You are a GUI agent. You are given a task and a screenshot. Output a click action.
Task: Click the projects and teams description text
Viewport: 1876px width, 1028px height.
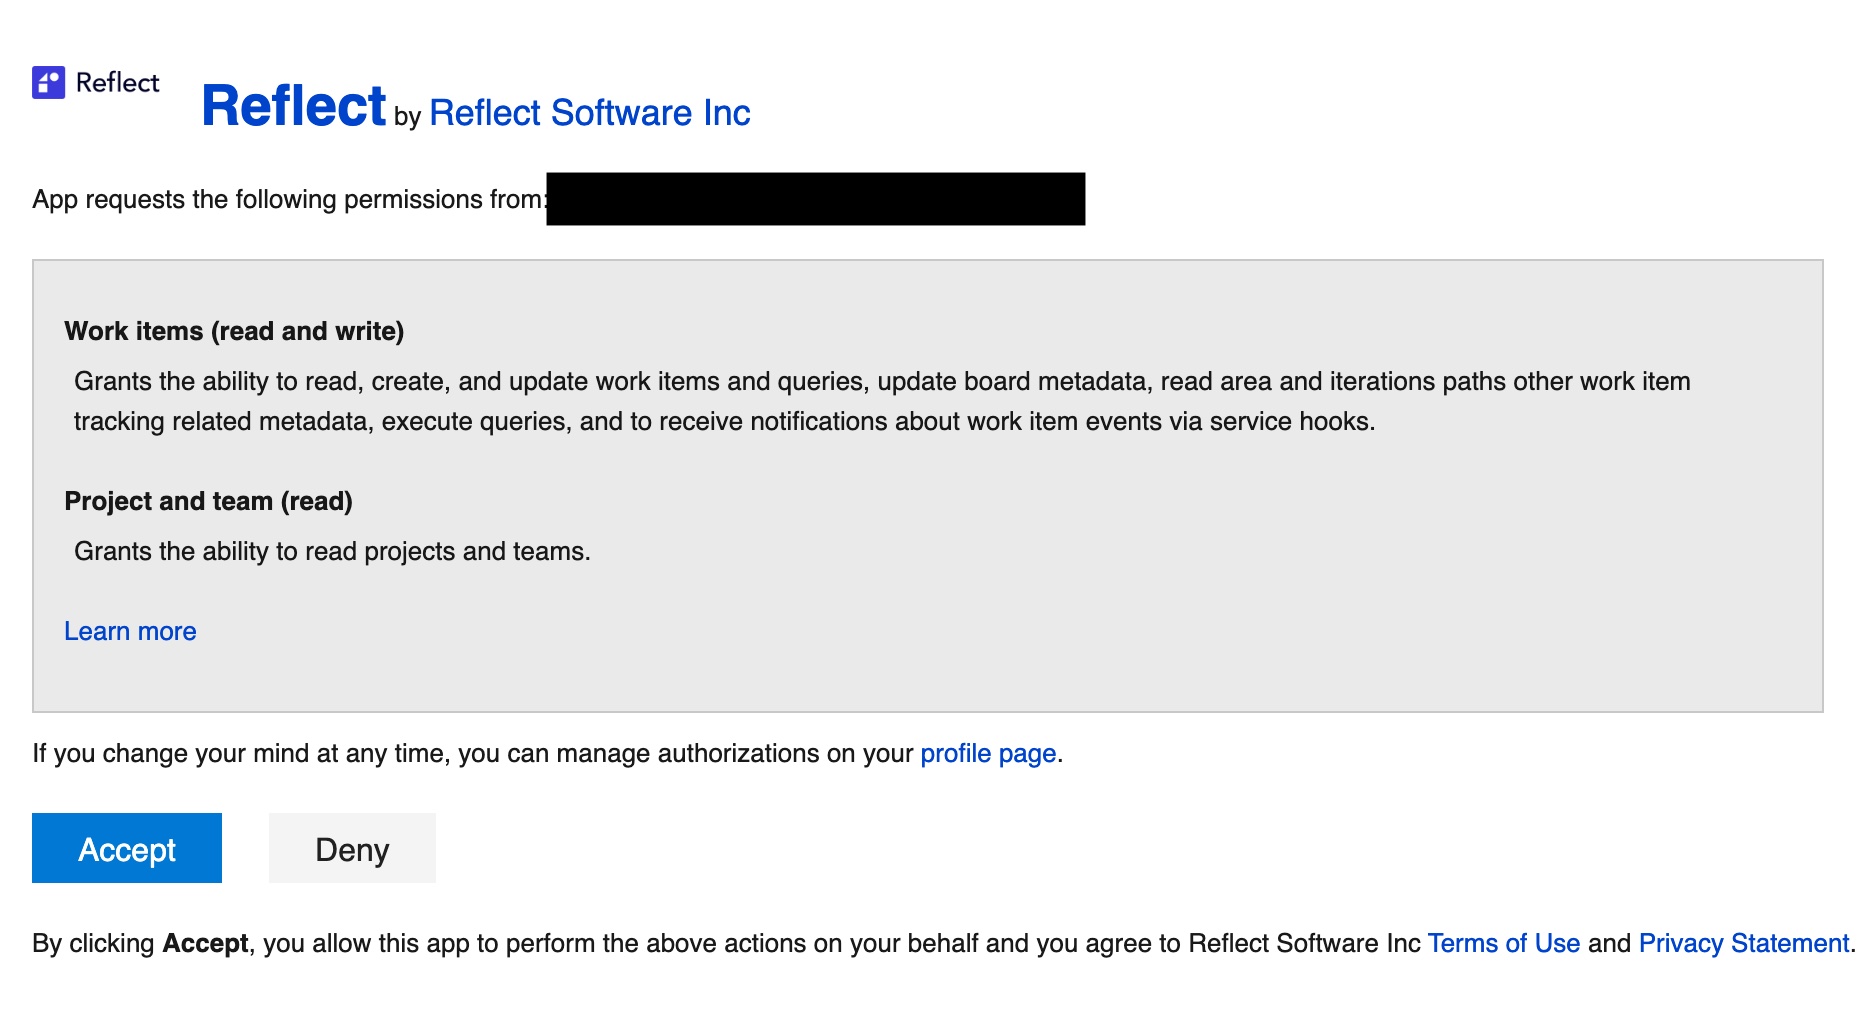coord(333,550)
